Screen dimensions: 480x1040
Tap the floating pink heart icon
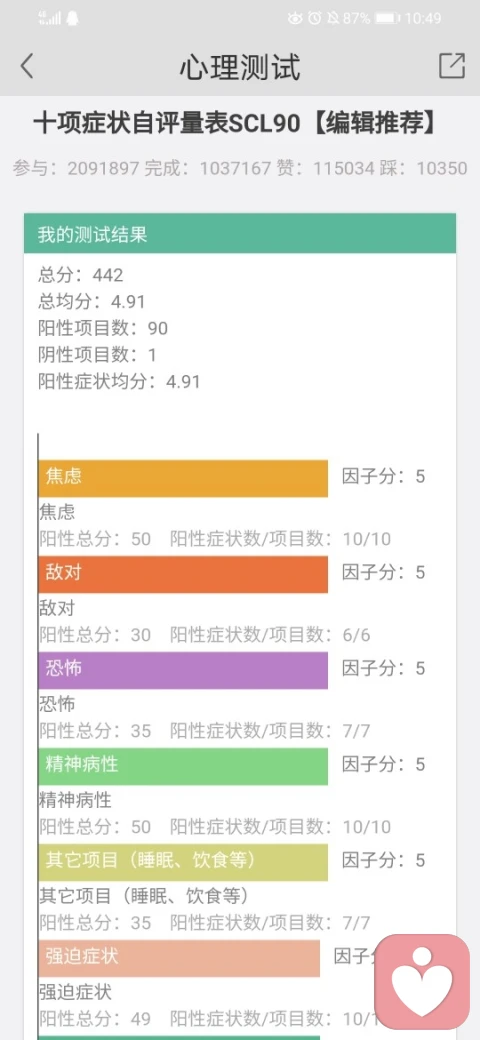coord(422,982)
